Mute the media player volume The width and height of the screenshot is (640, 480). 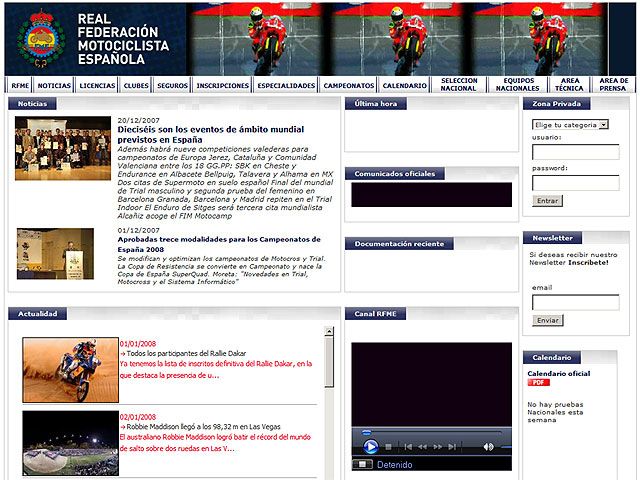pyautogui.click(x=488, y=447)
